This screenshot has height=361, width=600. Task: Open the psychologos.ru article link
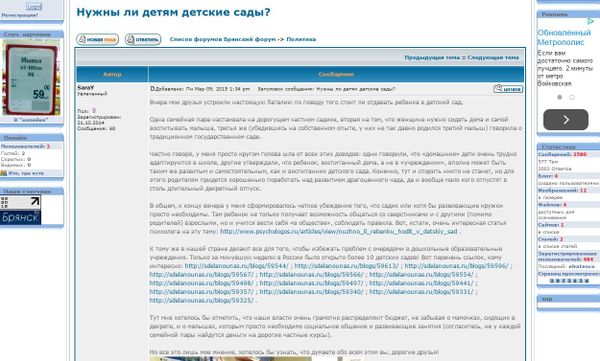pos(339,232)
